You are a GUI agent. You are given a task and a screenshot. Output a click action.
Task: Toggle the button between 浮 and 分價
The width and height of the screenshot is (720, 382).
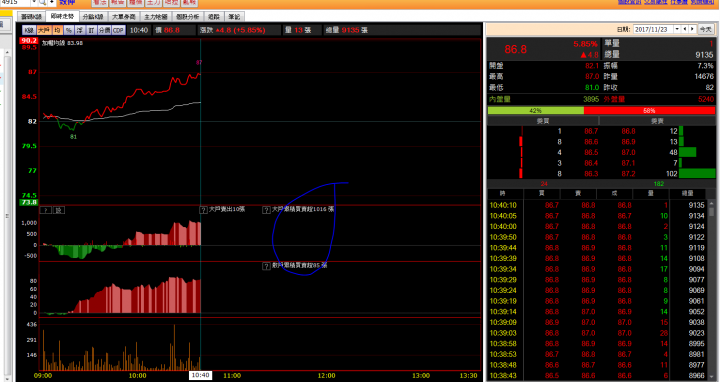click(x=91, y=30)
